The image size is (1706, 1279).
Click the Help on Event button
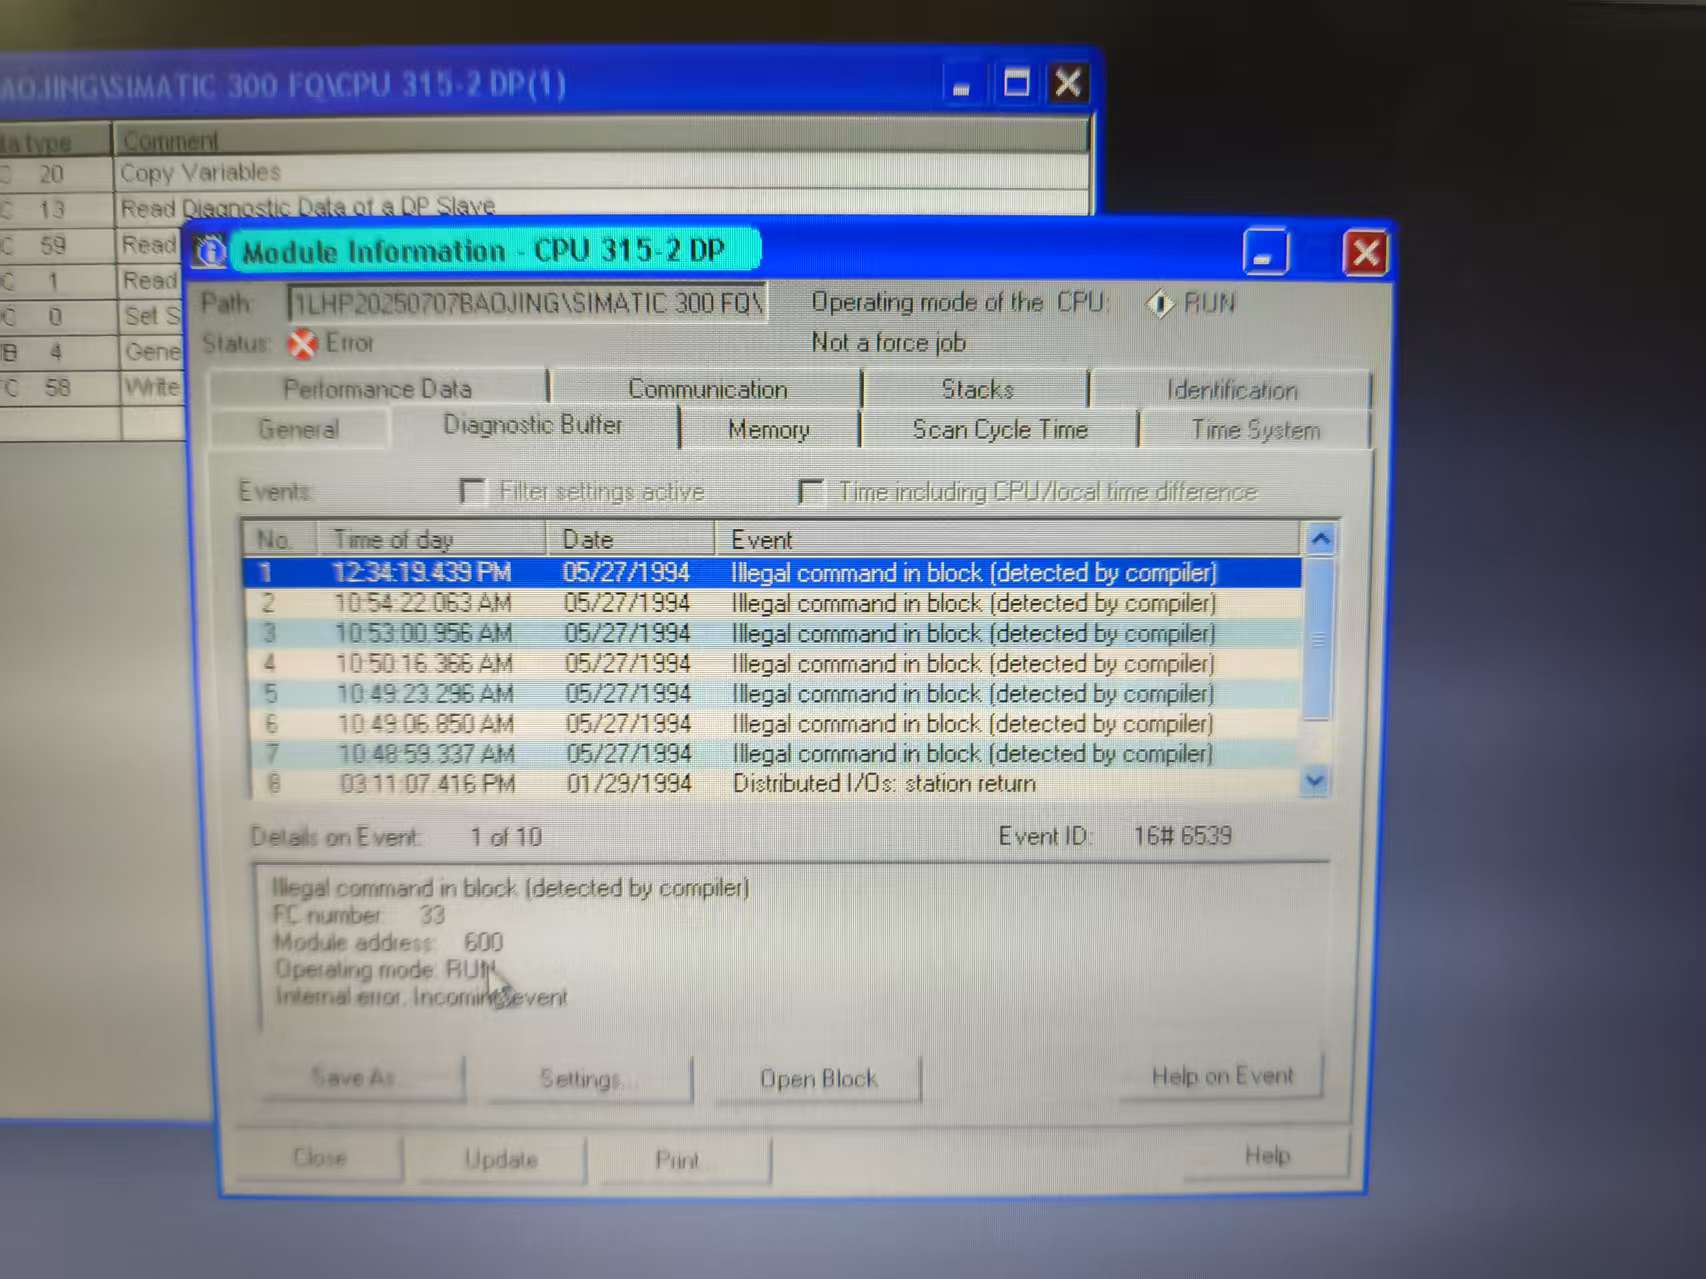(1222, 1076)
